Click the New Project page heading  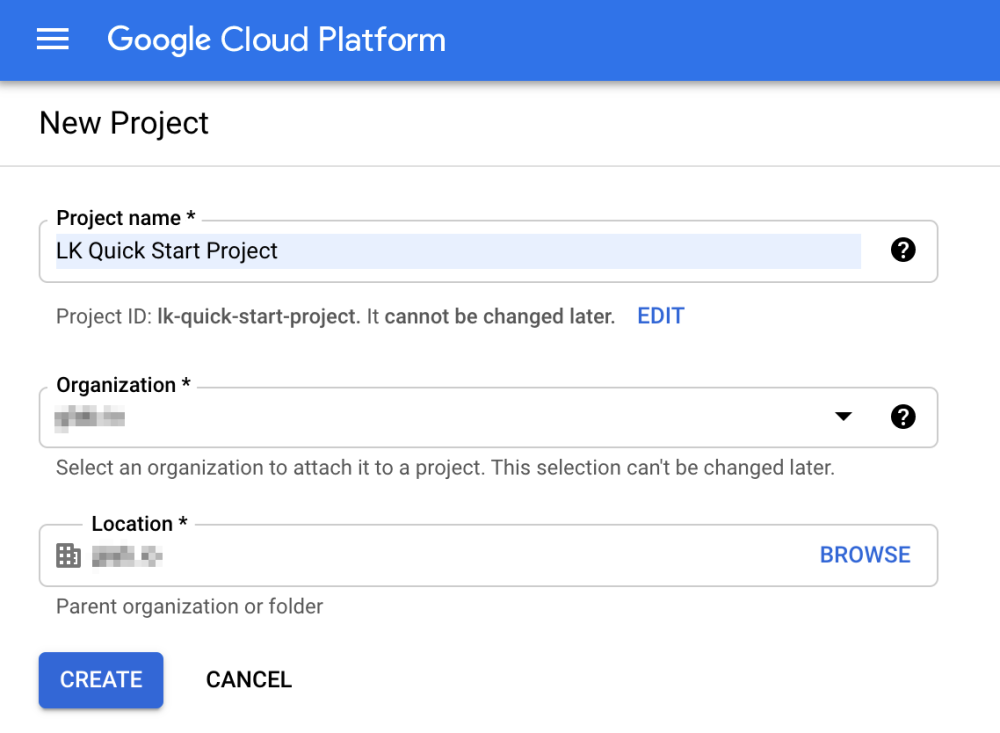pyautogui.click(x=124, y=123)
